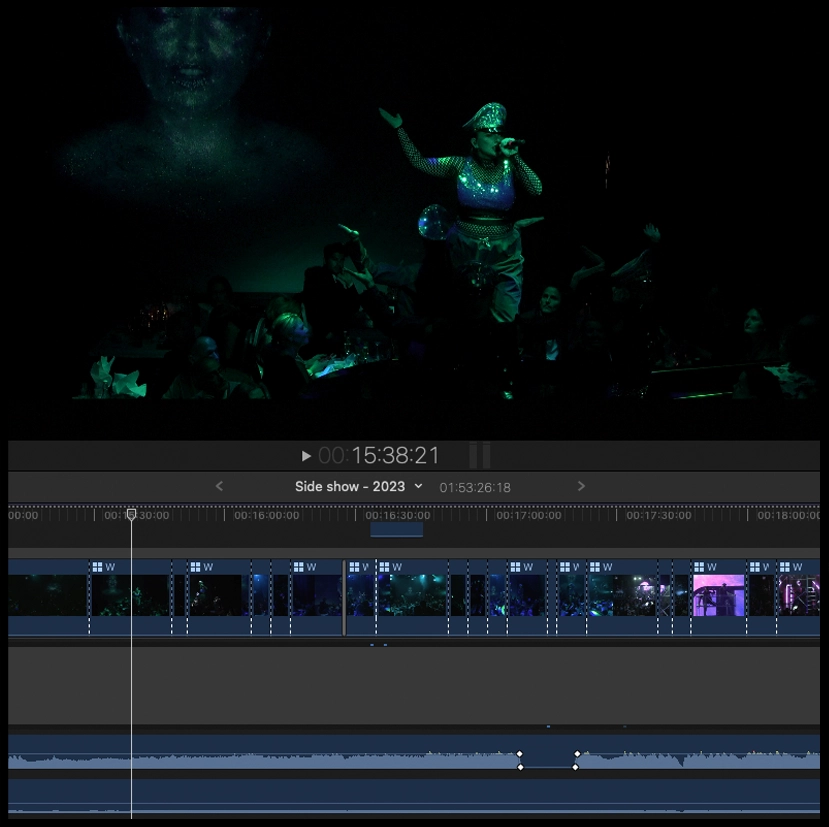829x827 pixels.
Task: Show the audio meters beside the timecode
Action: click(x=480, y=455)
